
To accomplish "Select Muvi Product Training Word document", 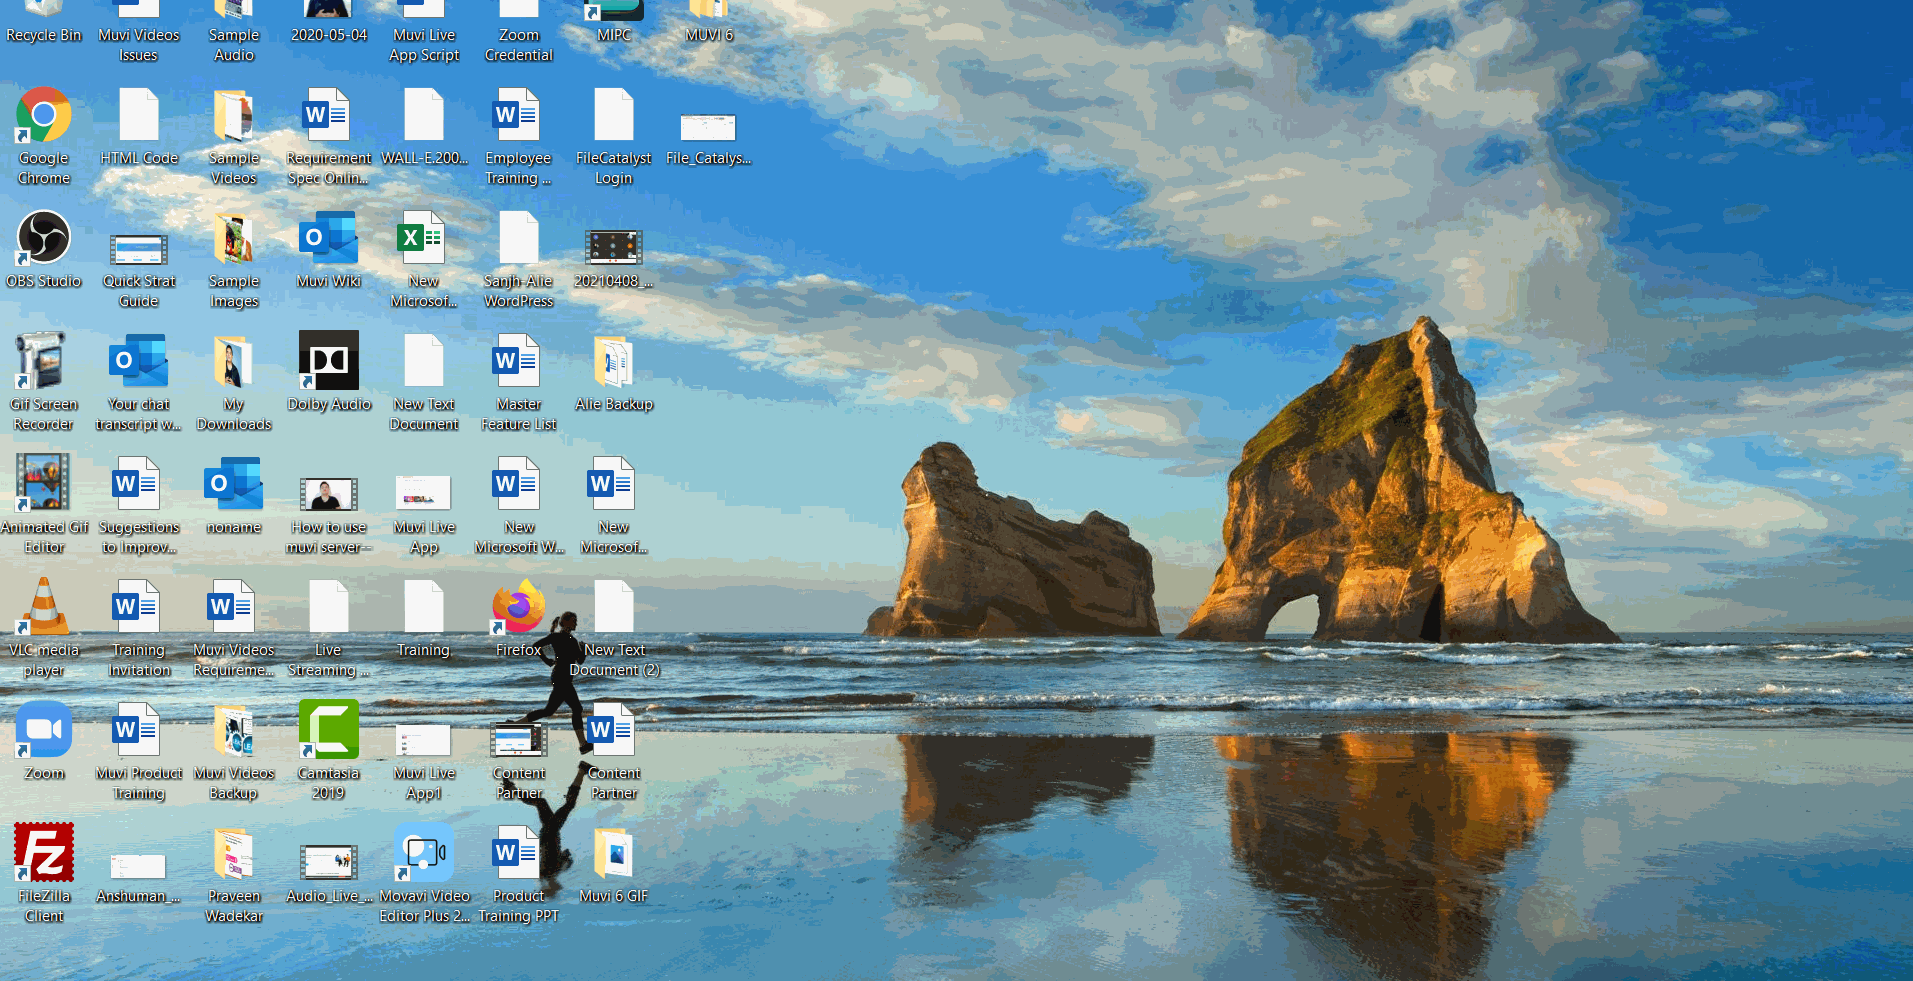I will [x=139, y=751].
